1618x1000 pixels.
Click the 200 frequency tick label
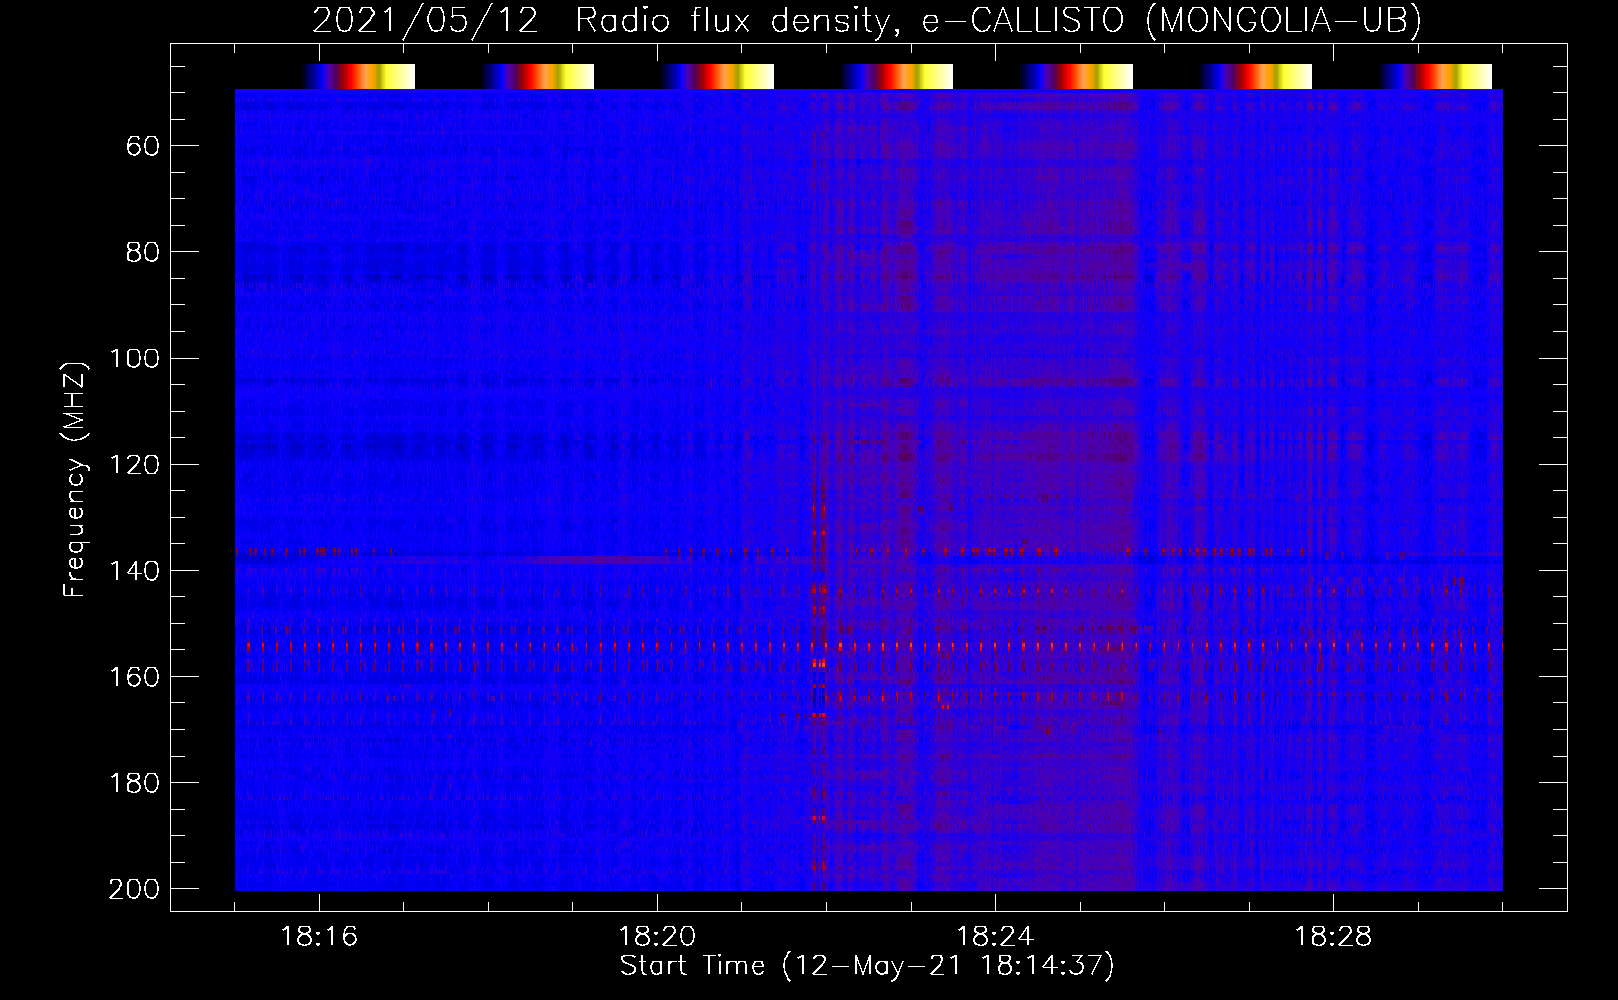(134, 889)
